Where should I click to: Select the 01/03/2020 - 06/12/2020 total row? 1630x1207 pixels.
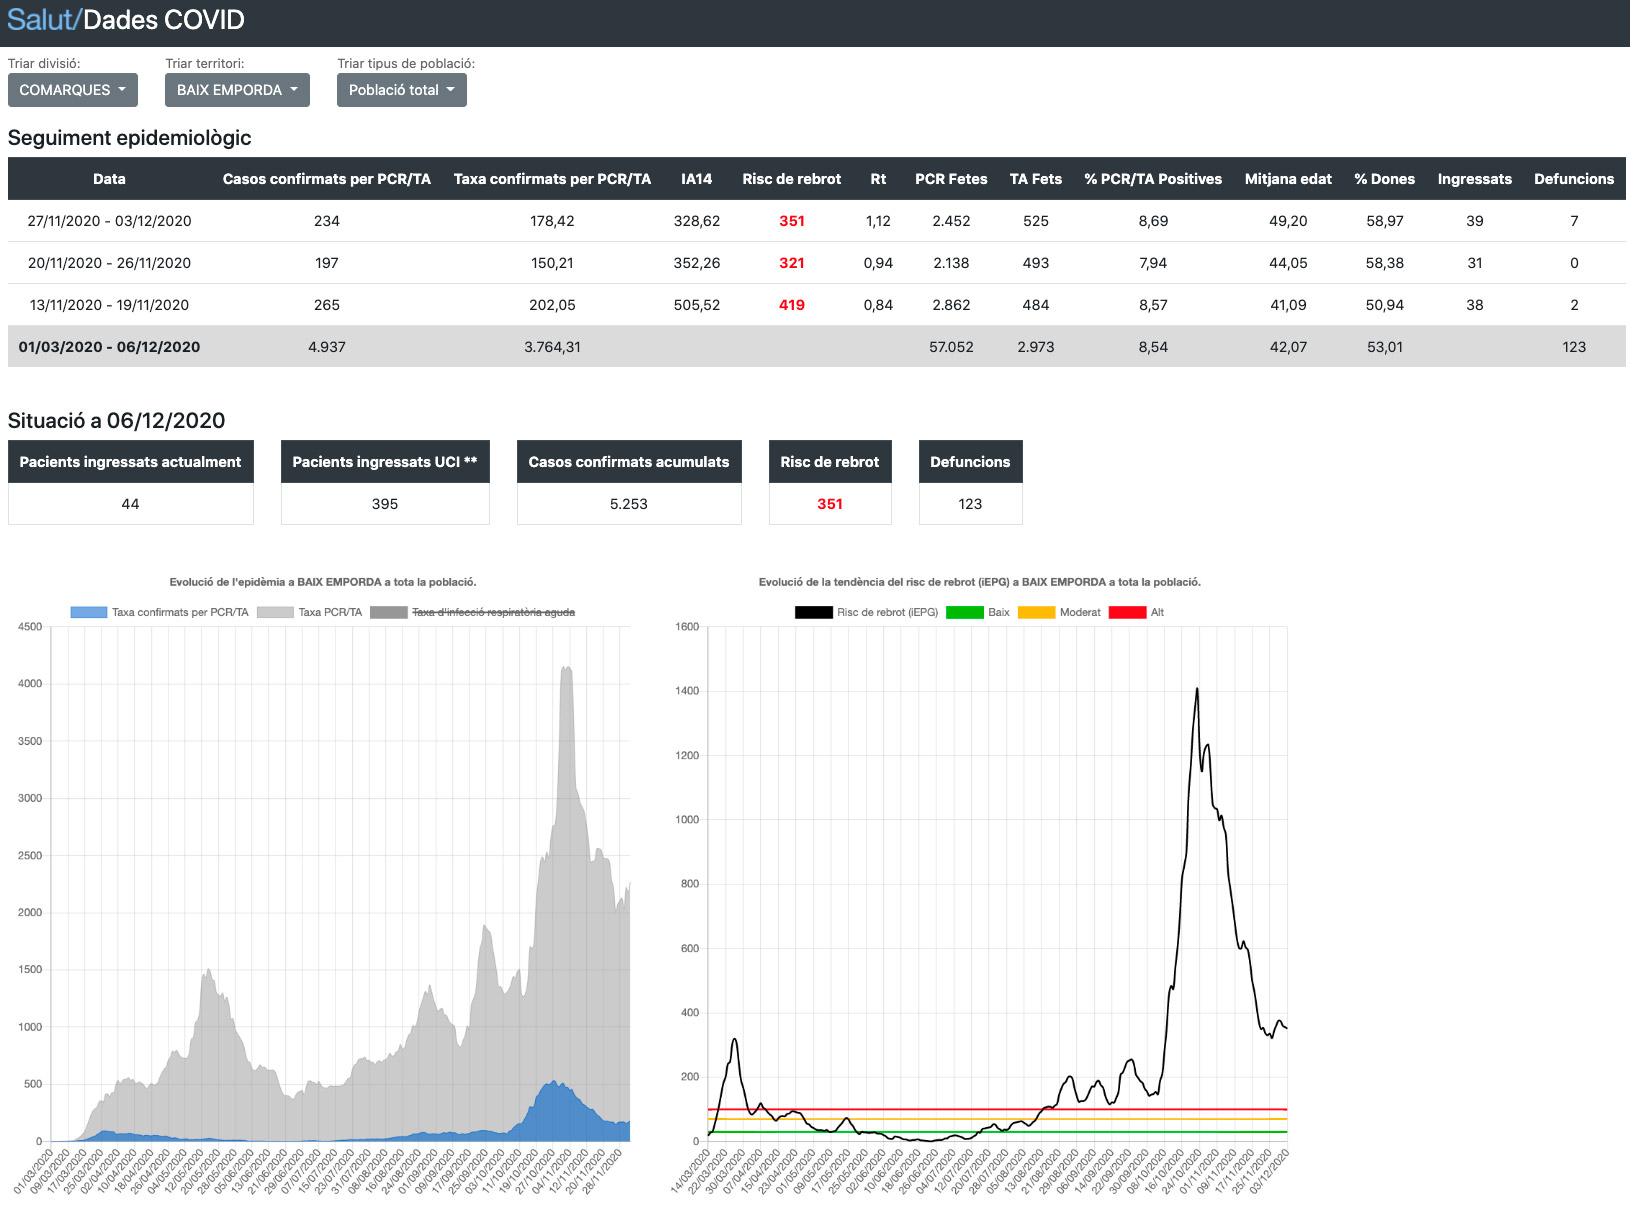coord(817,347)
